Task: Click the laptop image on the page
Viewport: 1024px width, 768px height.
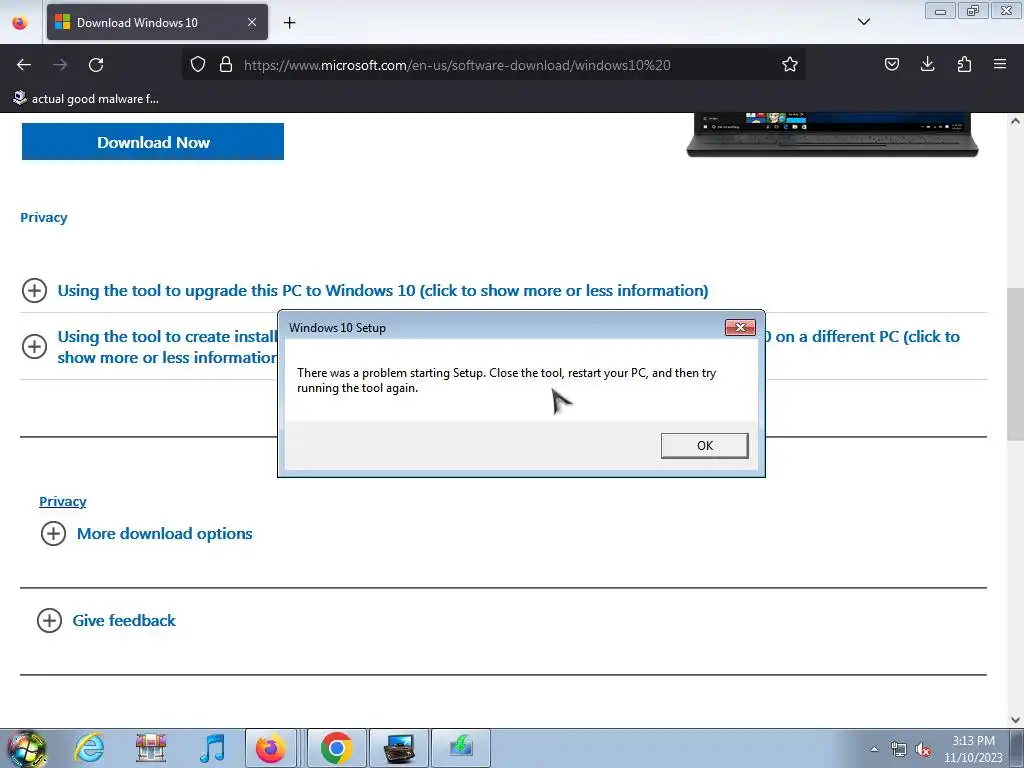Action: tap(832, 135)
